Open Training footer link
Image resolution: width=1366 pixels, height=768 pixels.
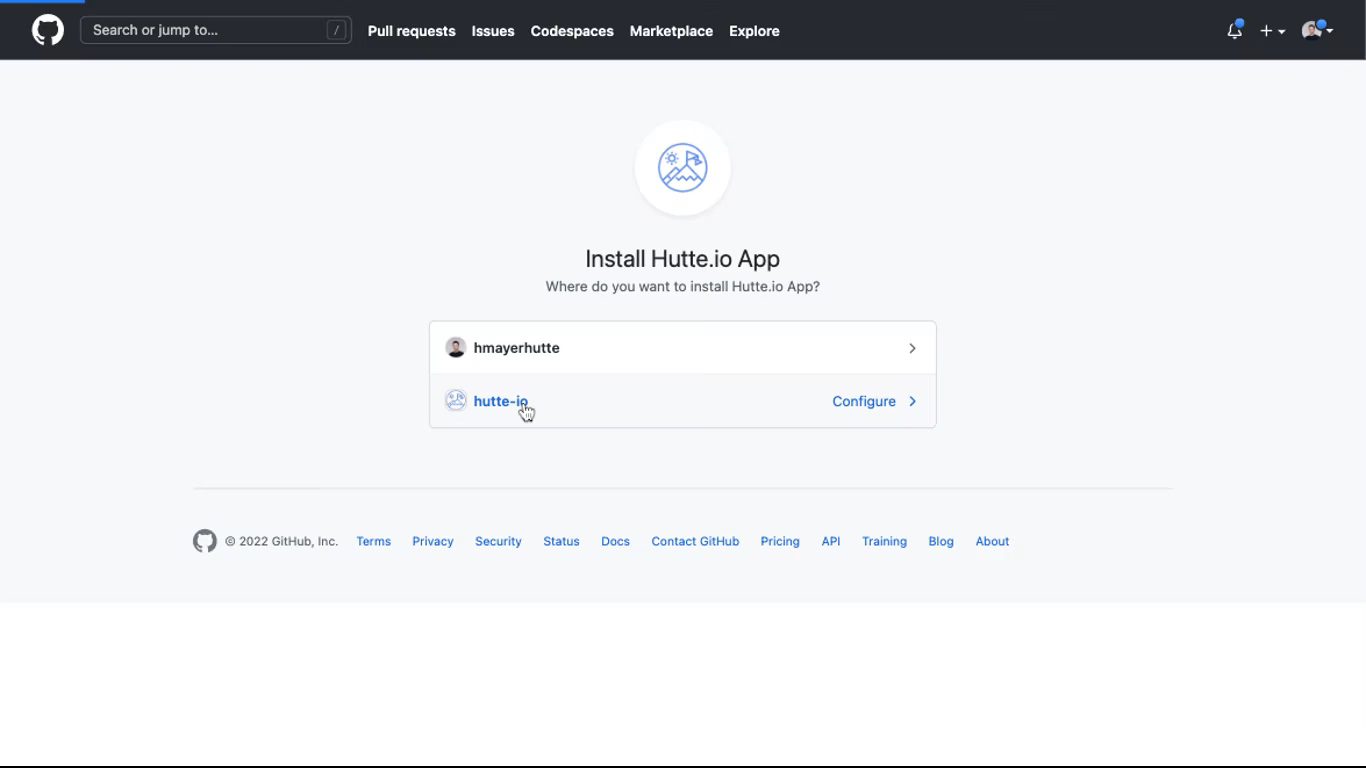(884, 541)
